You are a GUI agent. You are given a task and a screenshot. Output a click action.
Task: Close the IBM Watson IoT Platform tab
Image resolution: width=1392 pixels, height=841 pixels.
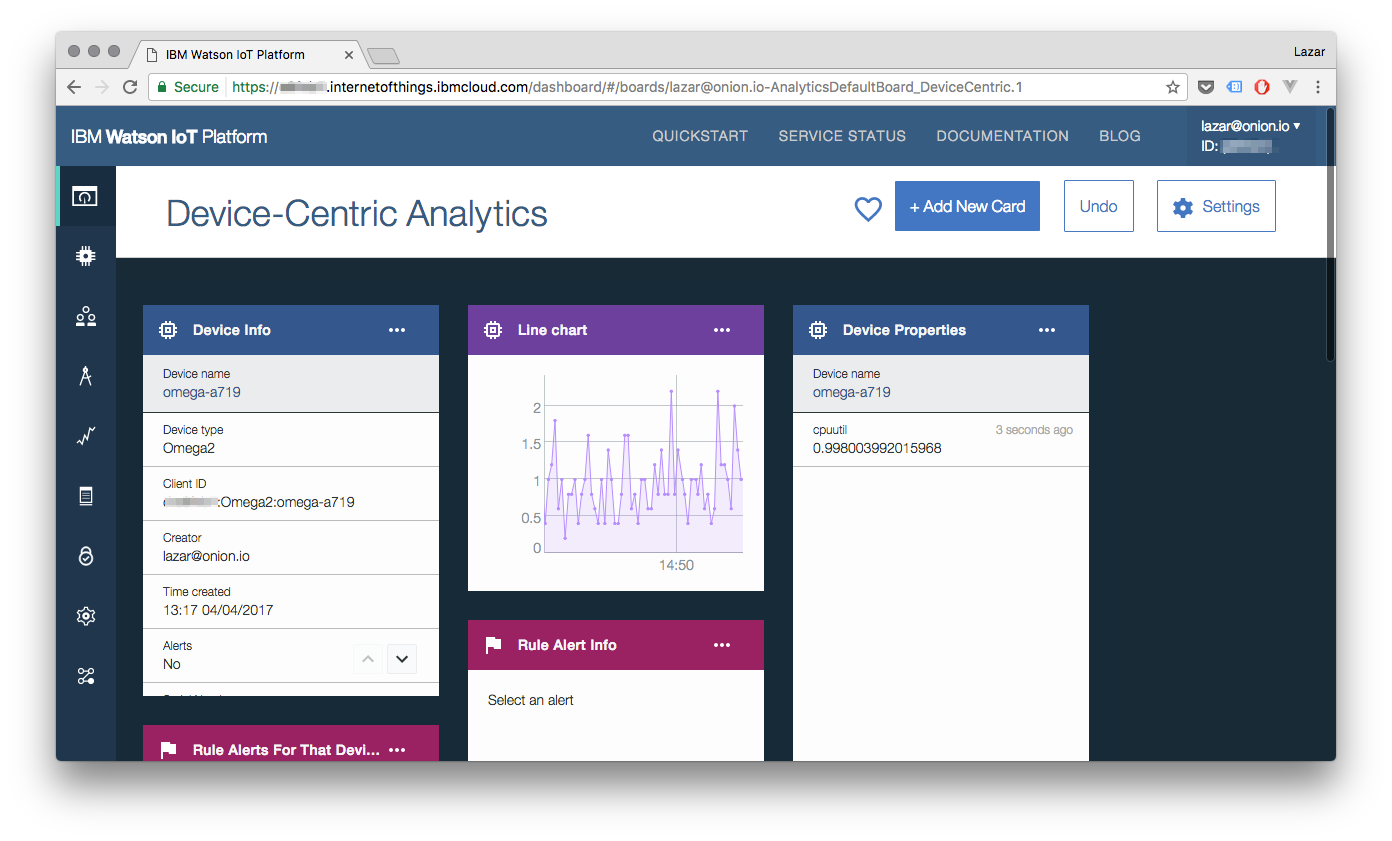click(349, 55)
